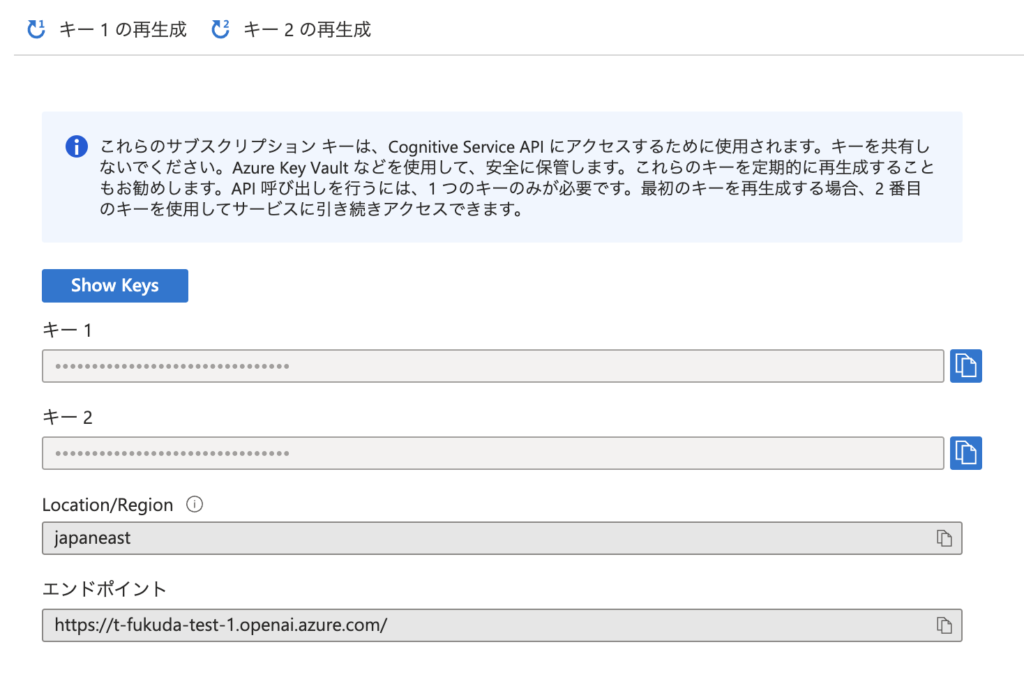Select the キー 1 の再生成 command text
This screenshot has width=1024, height=686.
(123, 29)
